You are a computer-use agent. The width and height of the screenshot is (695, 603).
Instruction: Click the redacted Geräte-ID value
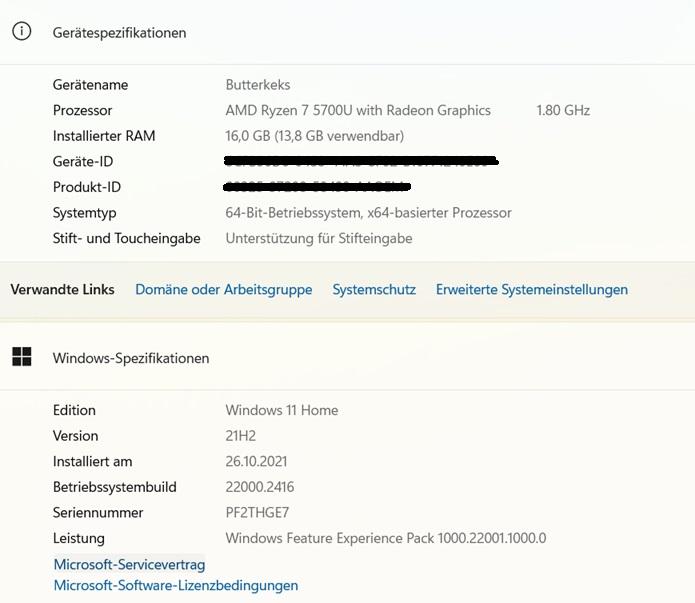pyautogui.click(x=361, y=161)
